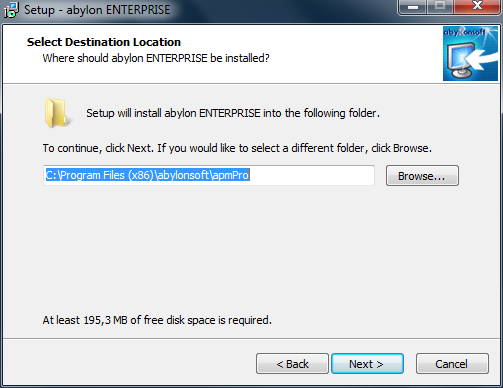The width and height of the screenshot is (503, 388).
Task: Click inside the destination folder path field
Action: coord(209,175)
